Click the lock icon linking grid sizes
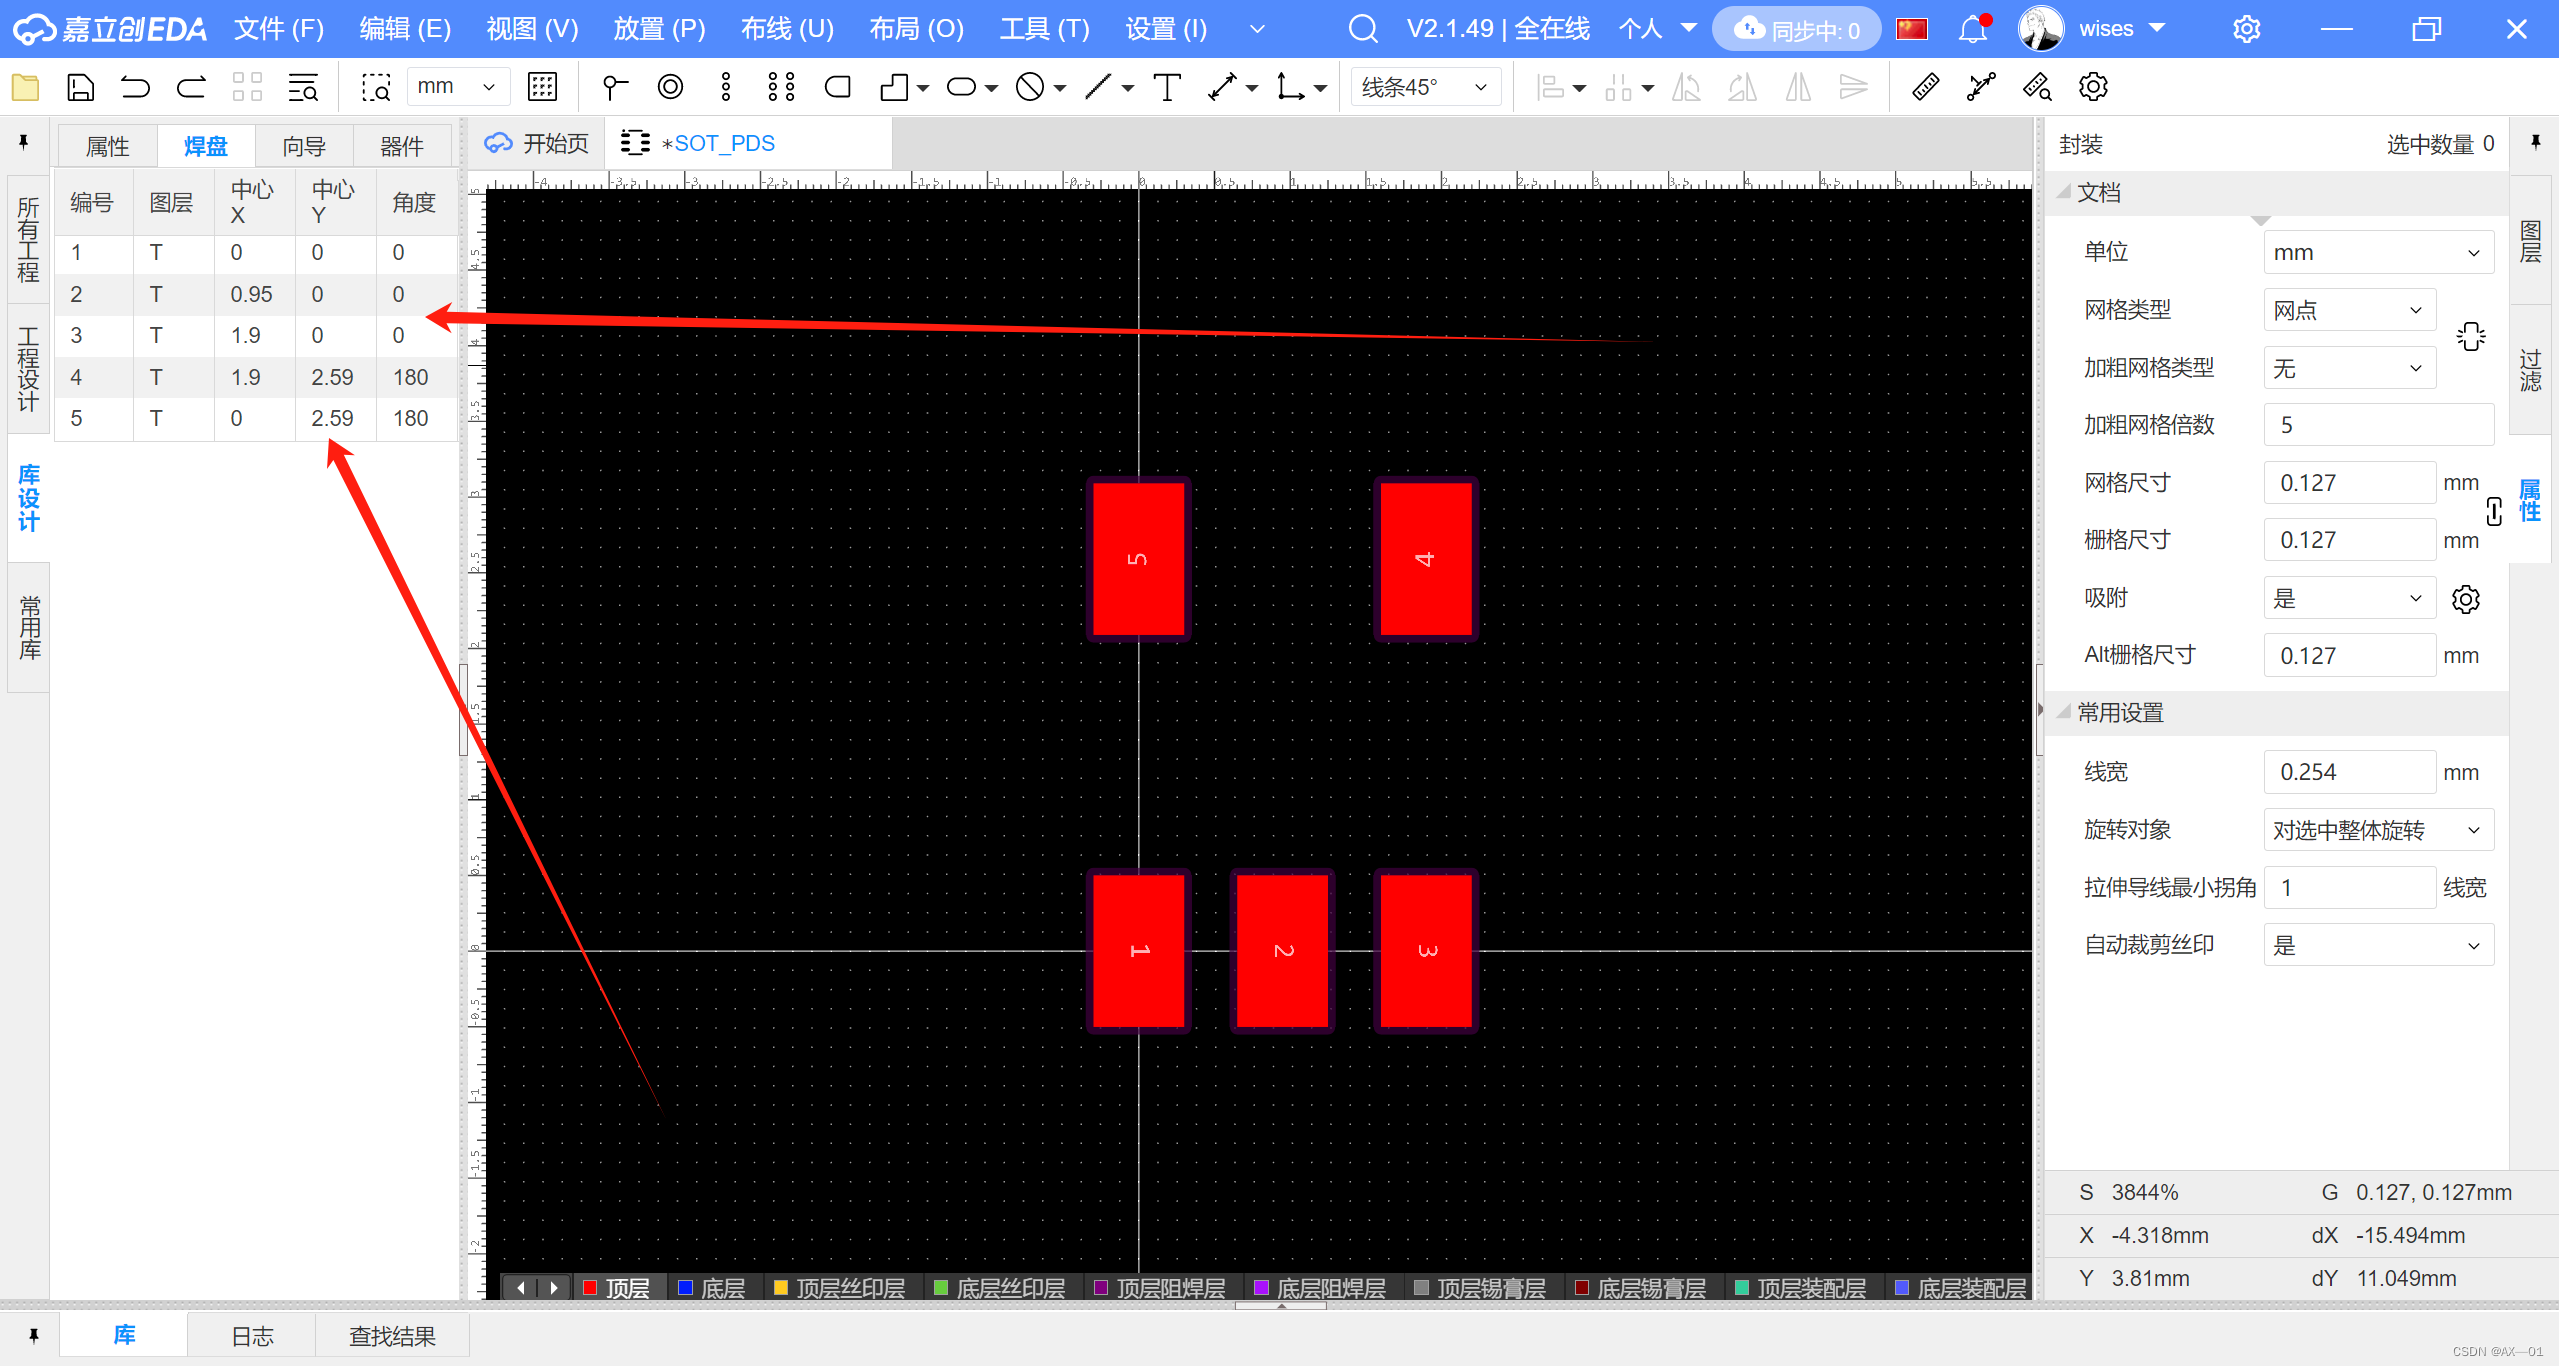Image resolution: width=2559 pixels, height=1366 pixels. 2494,511
